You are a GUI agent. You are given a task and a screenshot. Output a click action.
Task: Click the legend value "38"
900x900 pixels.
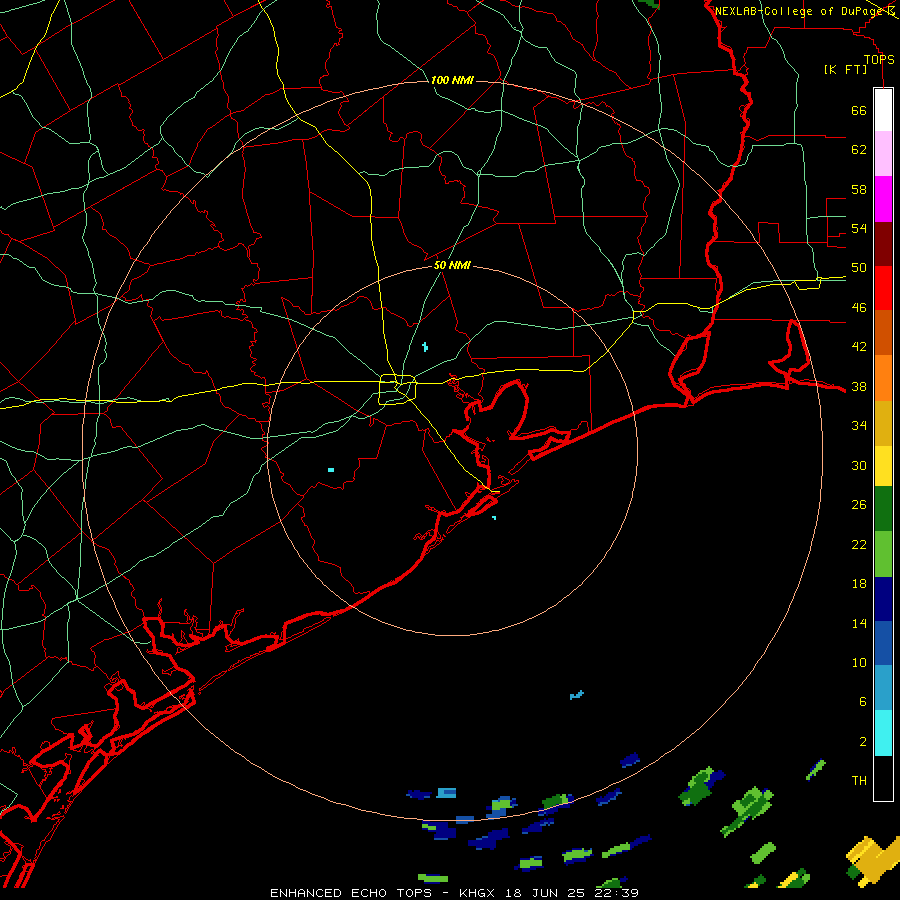859,387
